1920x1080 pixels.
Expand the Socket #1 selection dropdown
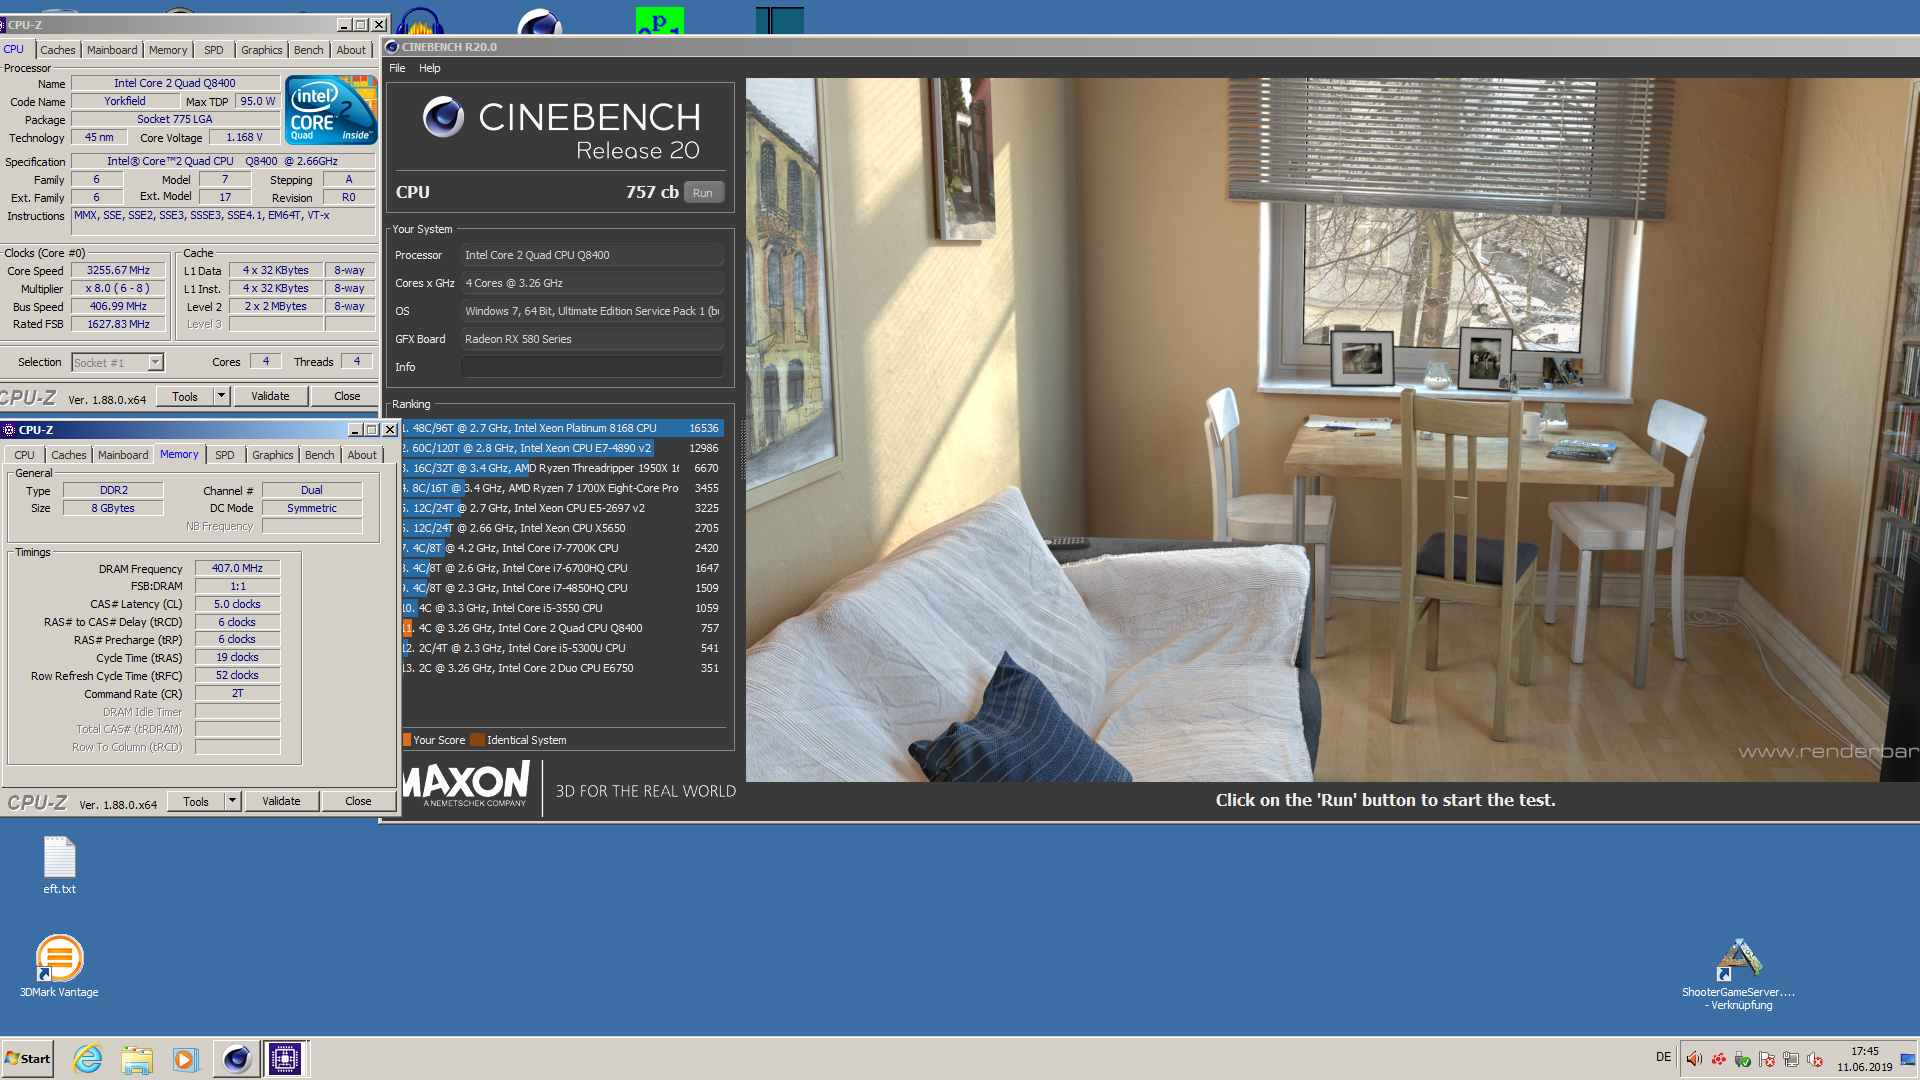[155, 363]
